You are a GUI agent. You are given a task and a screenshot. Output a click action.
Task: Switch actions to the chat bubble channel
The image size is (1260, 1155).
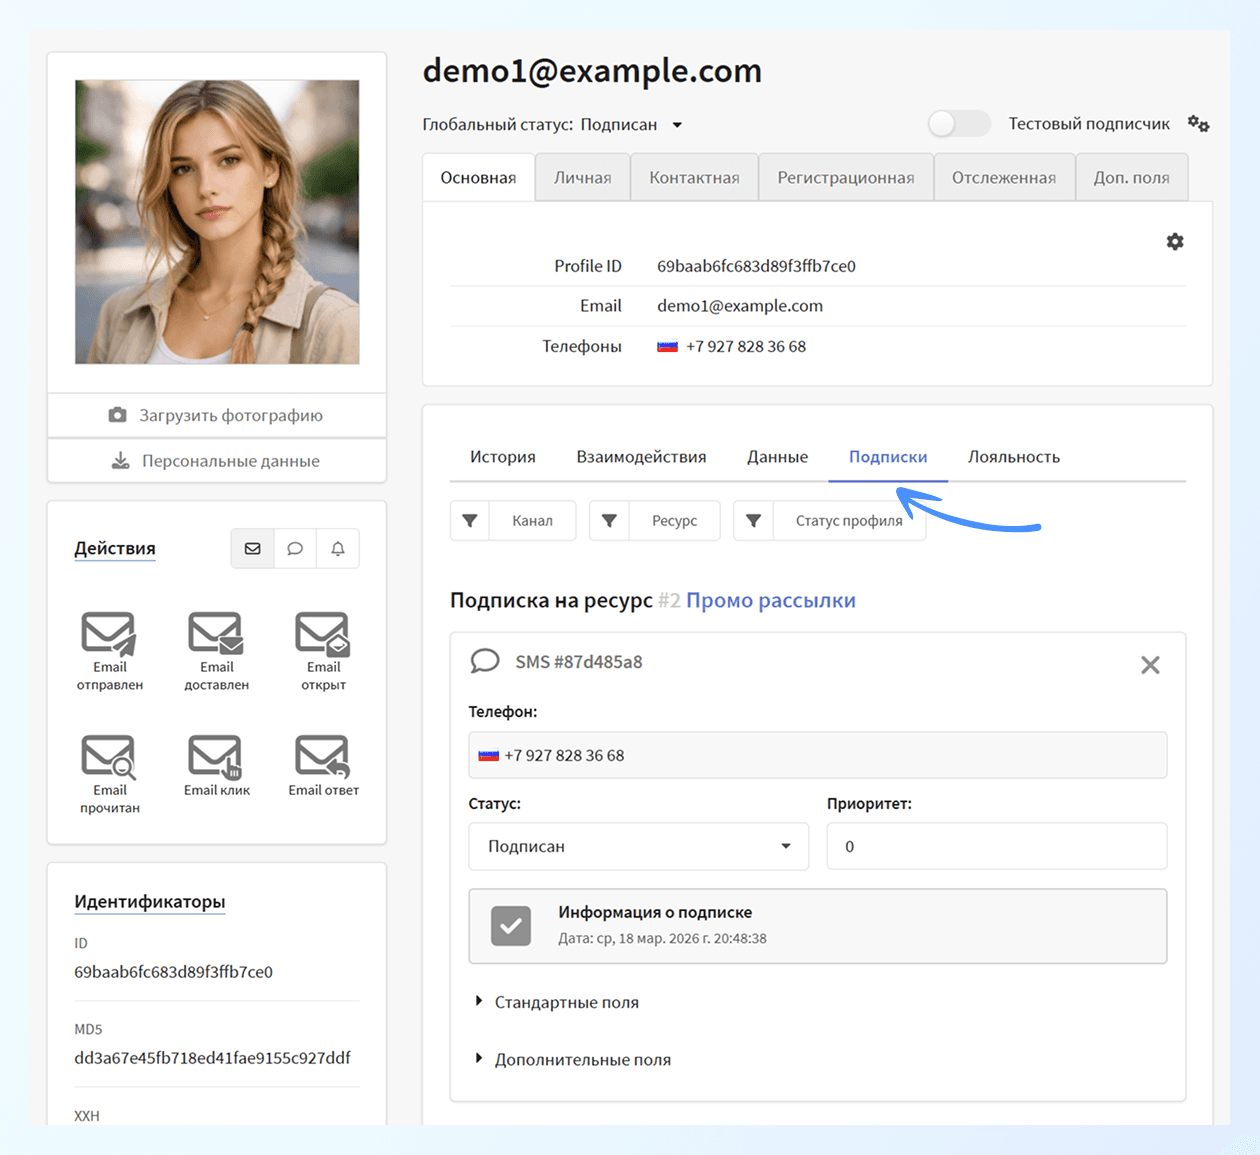[295, 549]
